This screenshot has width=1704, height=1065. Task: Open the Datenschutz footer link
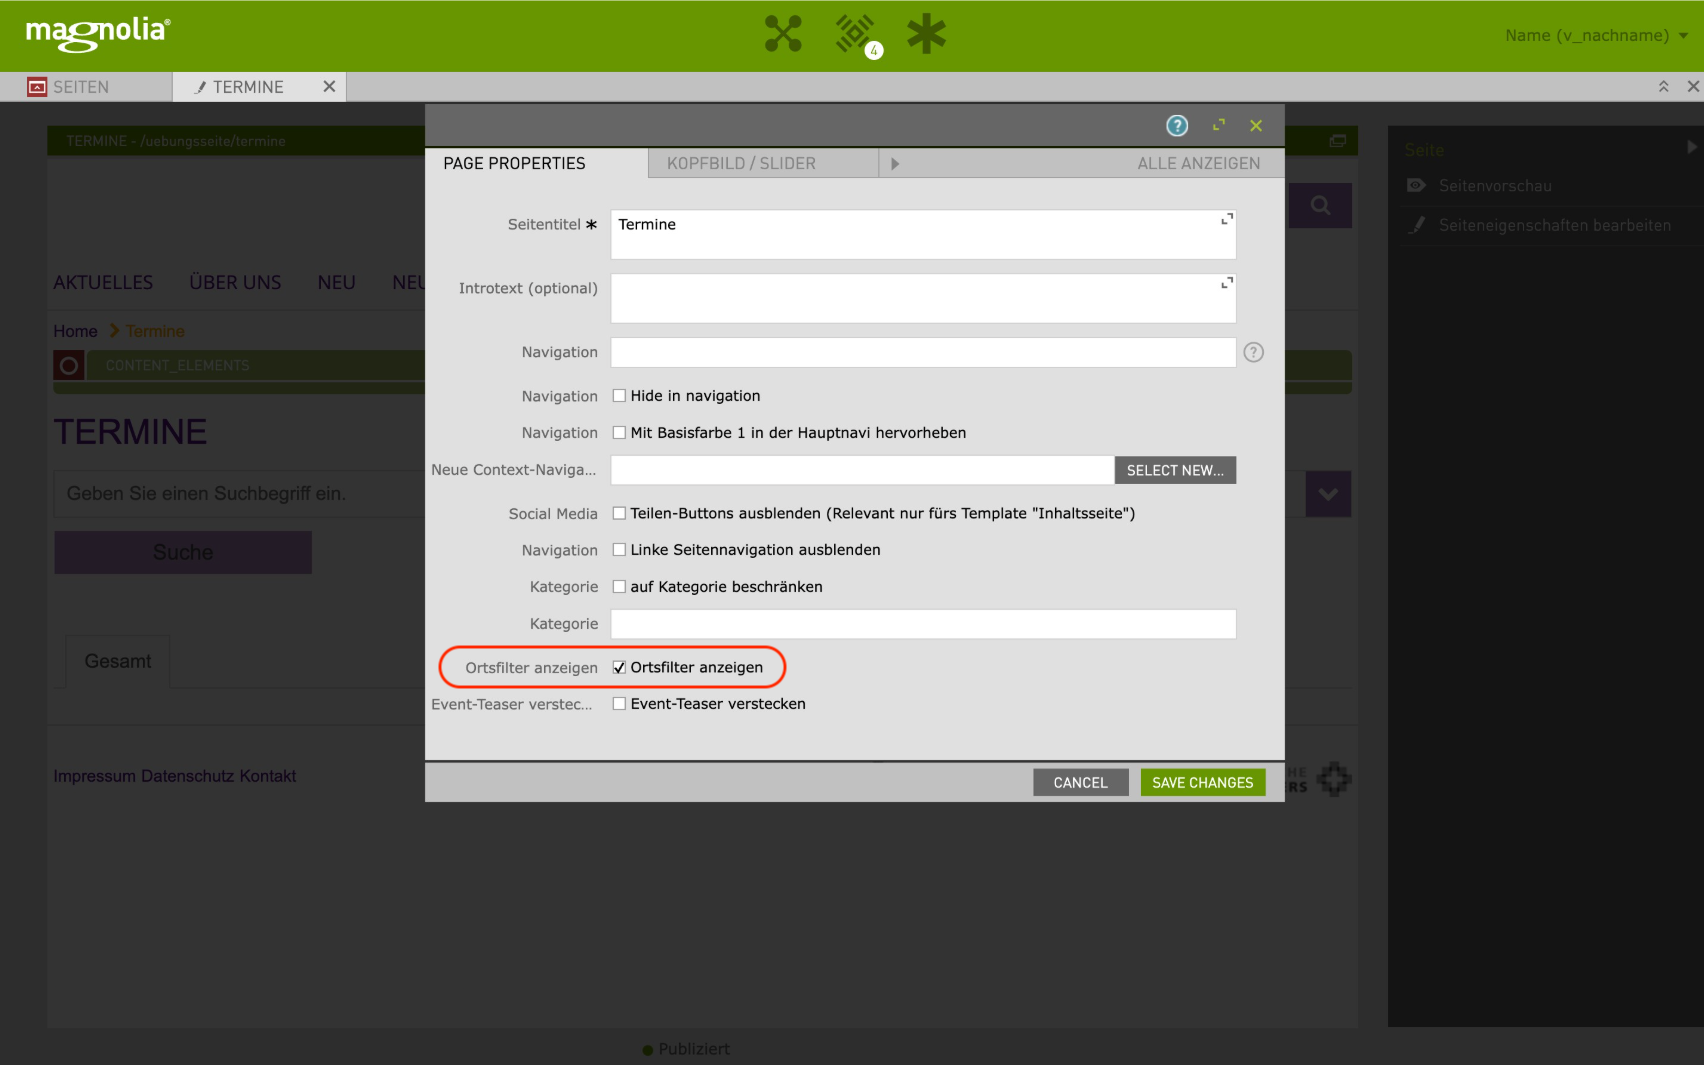(x=187, y=776)
